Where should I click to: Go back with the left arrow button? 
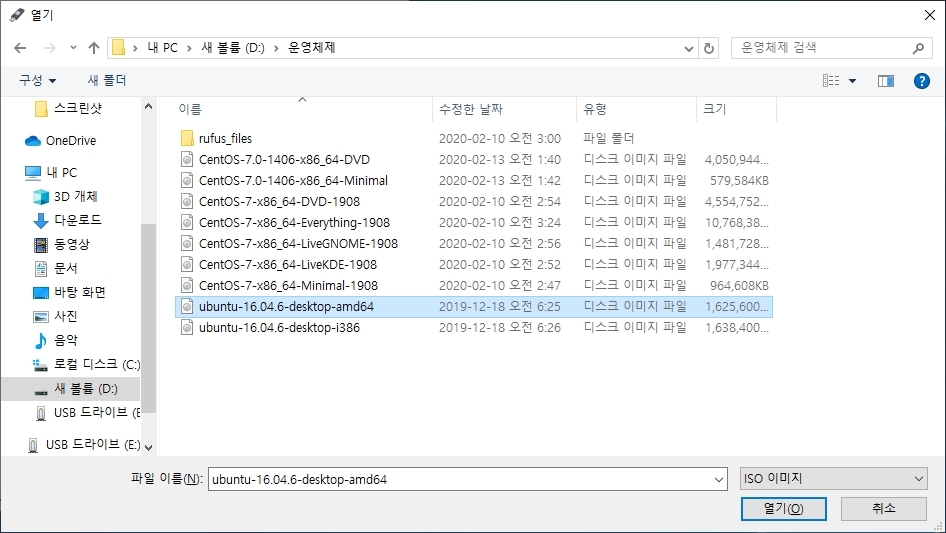pyautogui.click(x=20, y=48)
